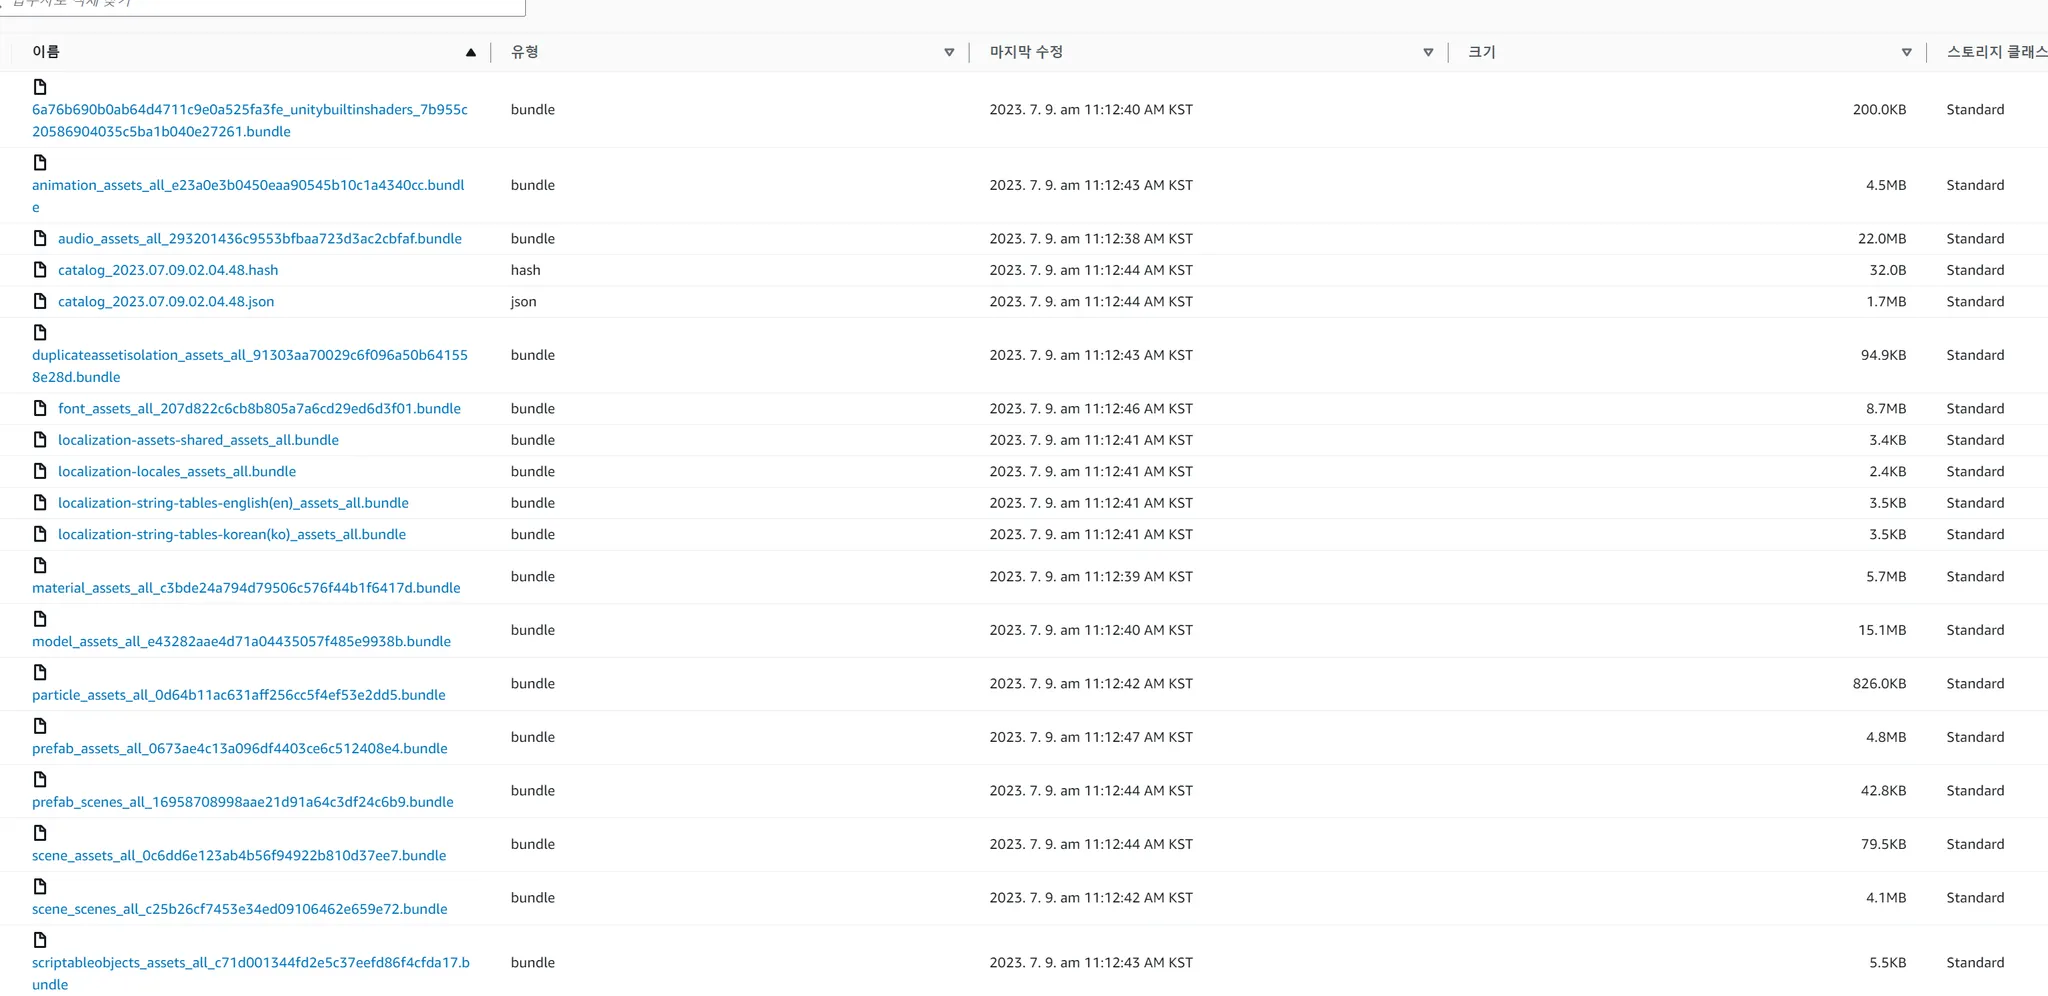Sort by name using the 이름 ascending arrow
The width and height of the screenshot is (2048, 996).
(x=471, y=53)
